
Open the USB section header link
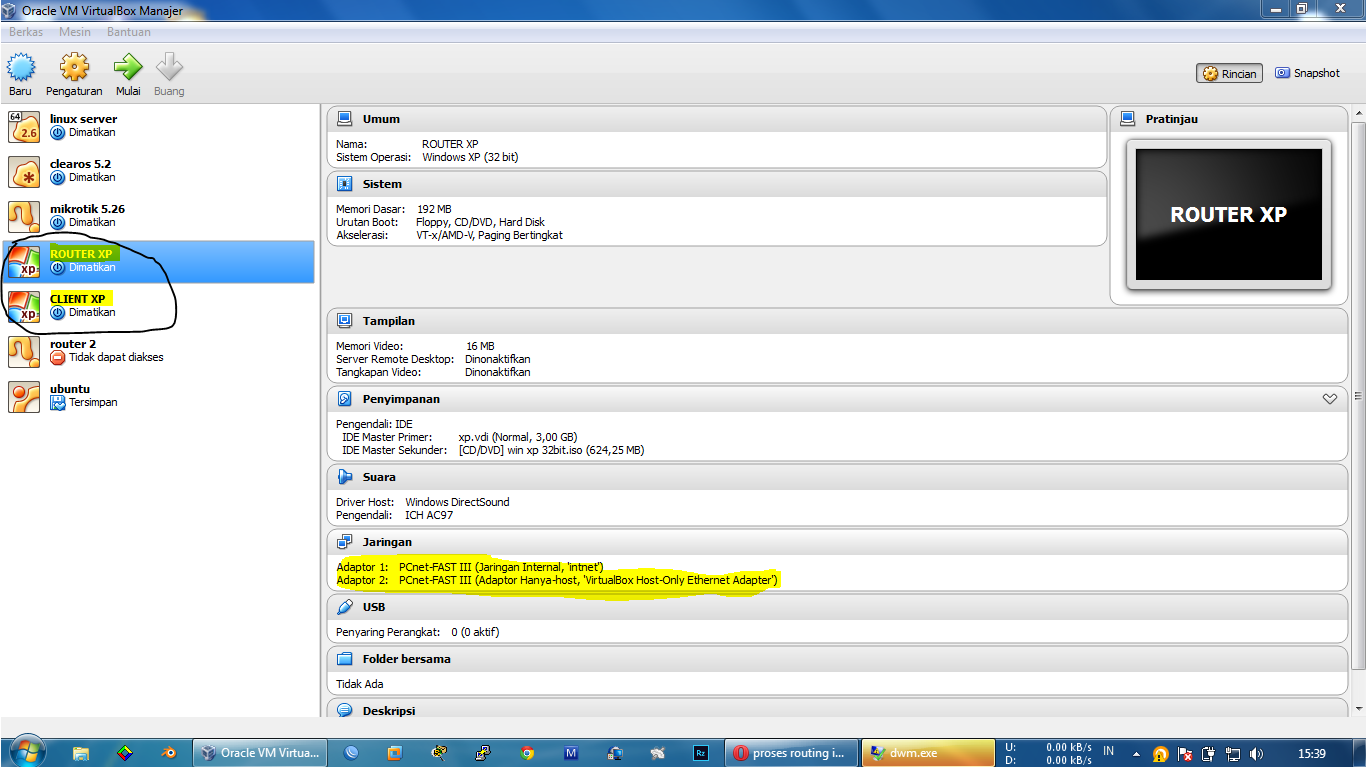point(374,607)
